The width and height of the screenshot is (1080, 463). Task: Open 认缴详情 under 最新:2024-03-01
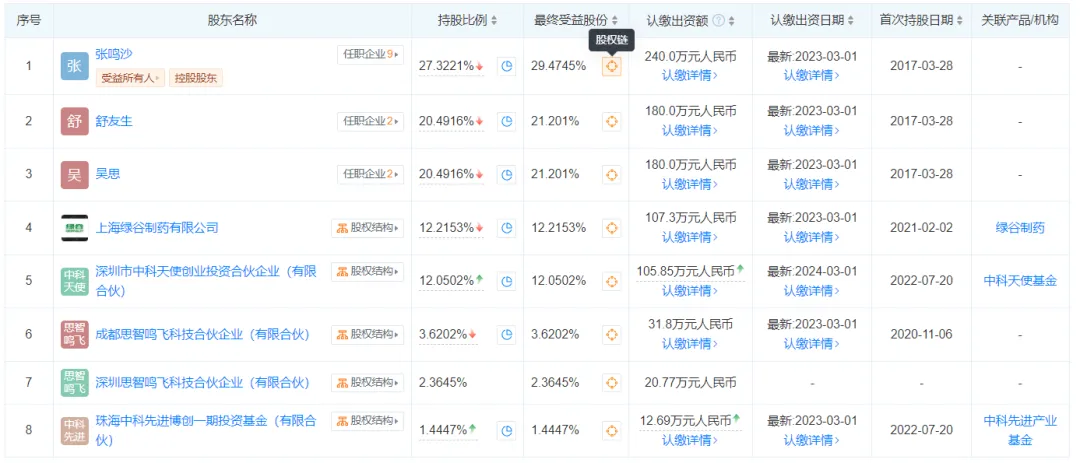[812, 291]
